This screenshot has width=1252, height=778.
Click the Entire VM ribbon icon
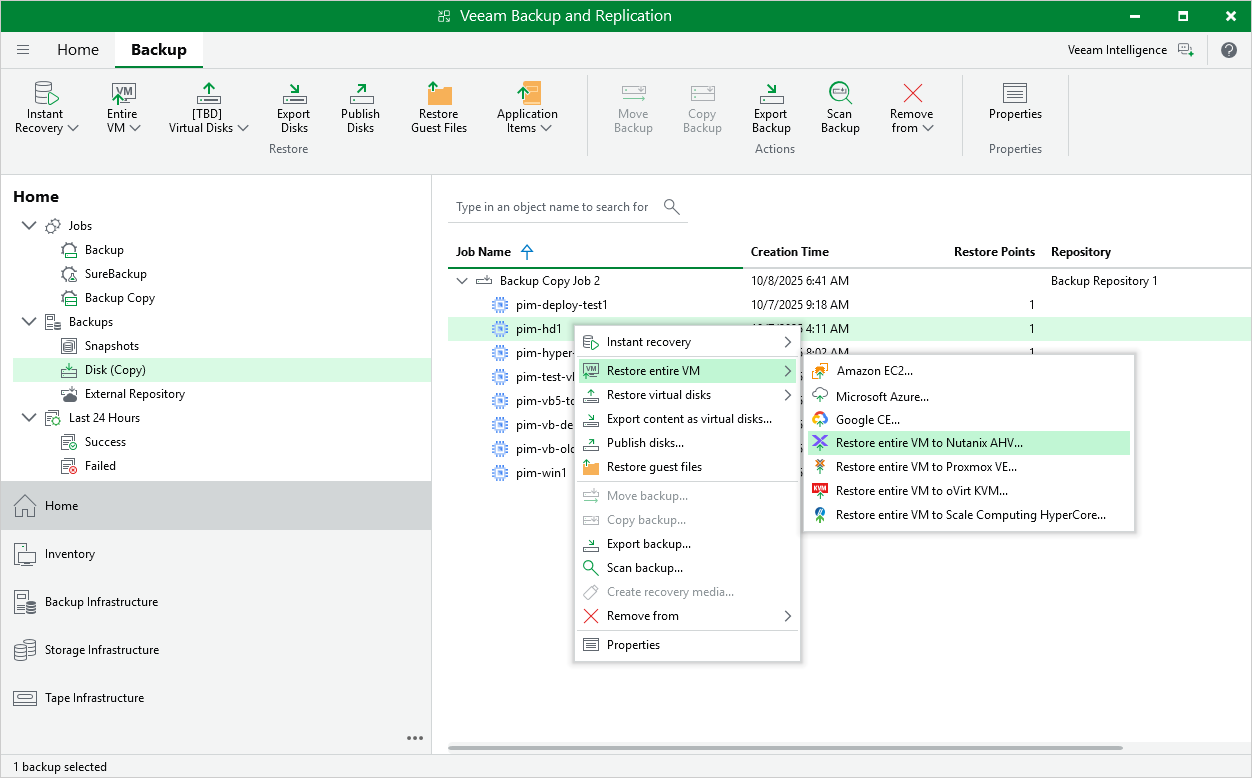(x=124, y=93)
